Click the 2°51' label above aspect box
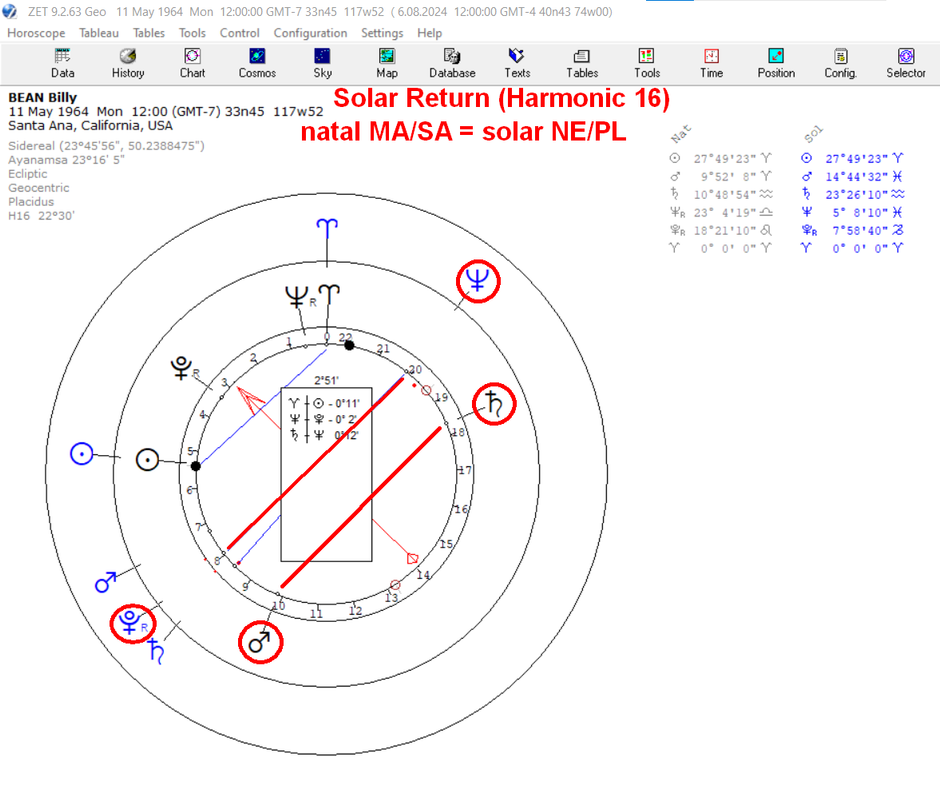The image size is (940, 800). pyautogui.click(x=326, y=380)
